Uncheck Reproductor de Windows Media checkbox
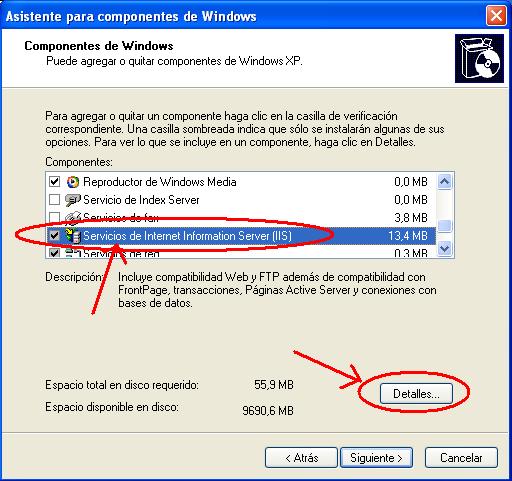This screenshot has width=512, height=481. 54,182
